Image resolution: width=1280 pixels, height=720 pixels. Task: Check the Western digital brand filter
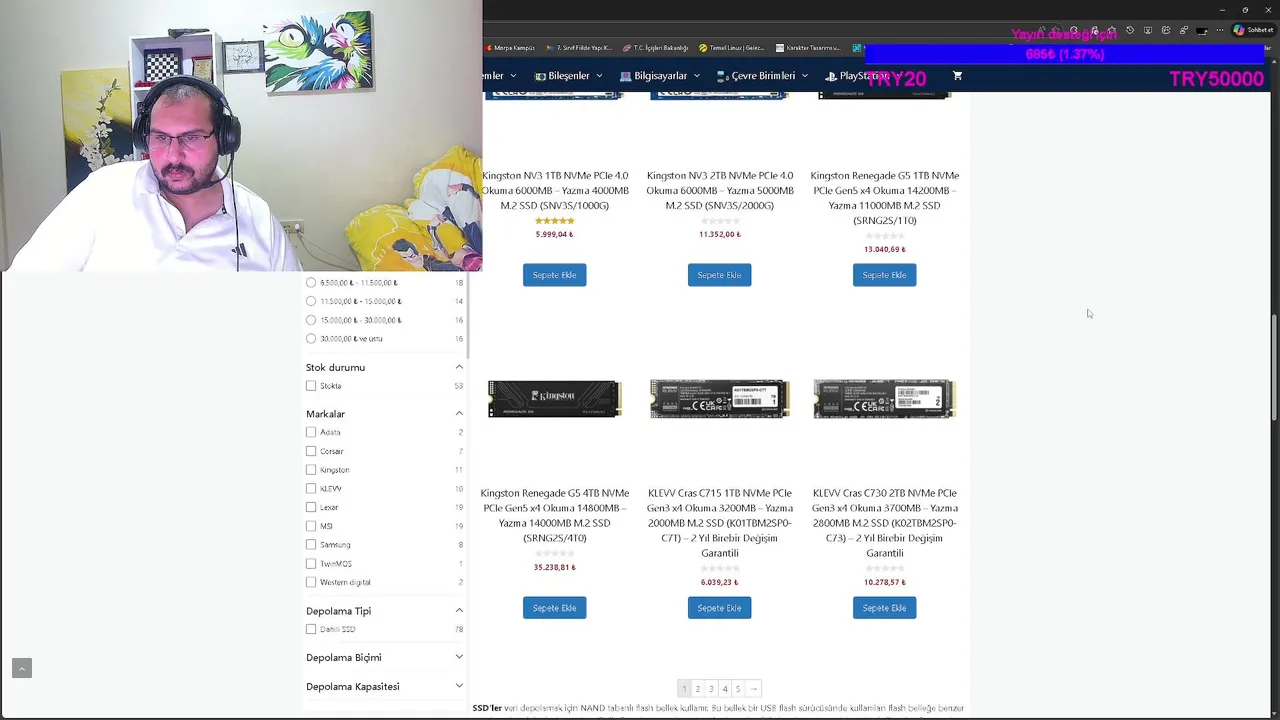[311, 582]
